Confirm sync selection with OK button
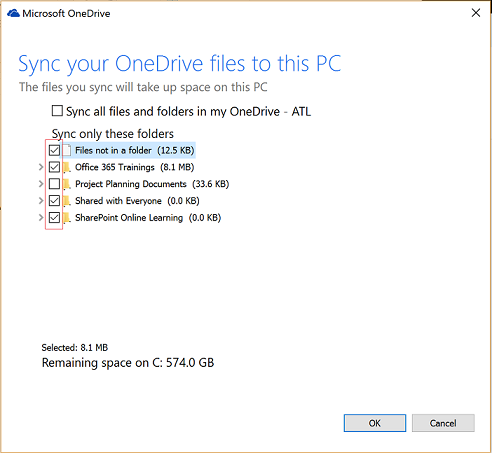The height and width of the screenshot is (453, 492). [x=375, y=423]
